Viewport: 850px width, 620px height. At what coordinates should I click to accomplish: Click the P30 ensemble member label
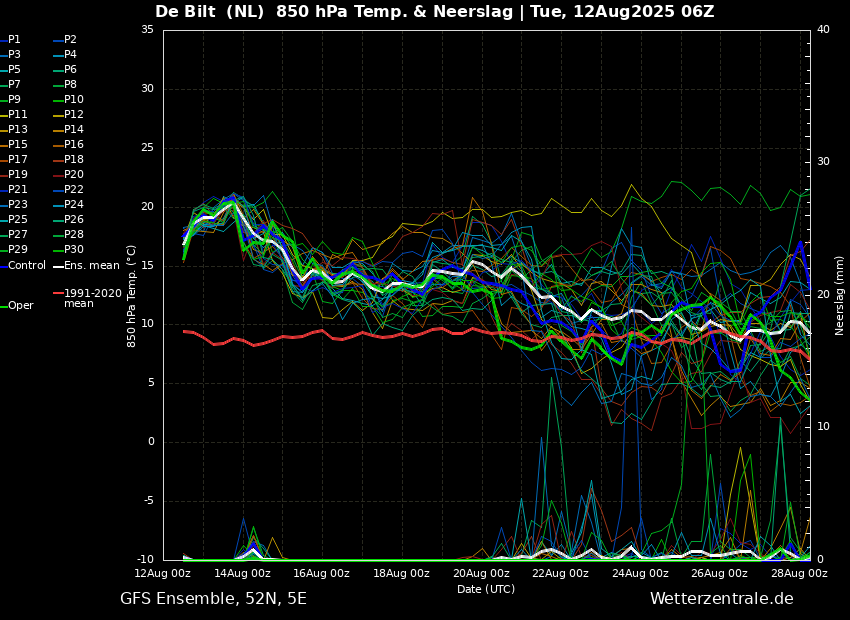click(x=74, y=250)
